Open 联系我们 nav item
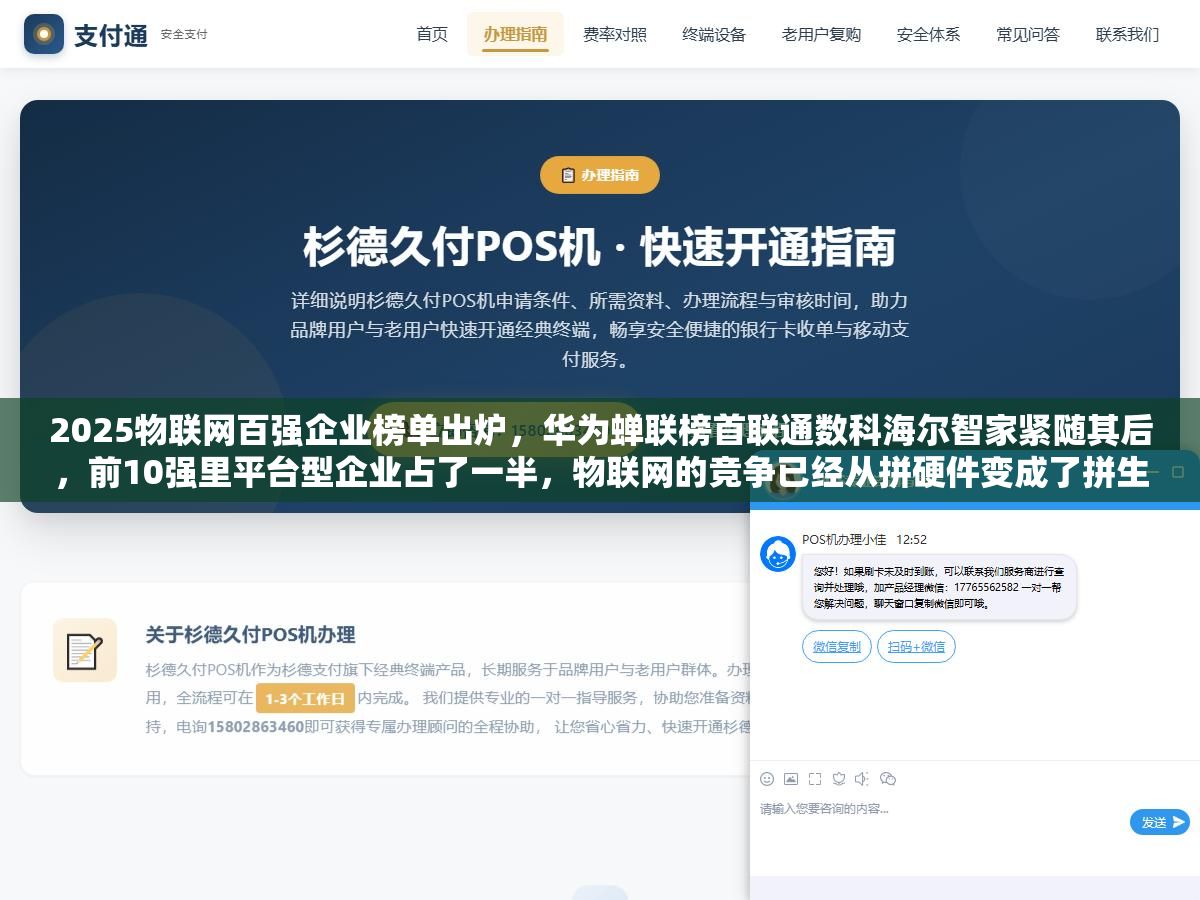This screenshot has width=1200, height=900. coord(1127,34)
